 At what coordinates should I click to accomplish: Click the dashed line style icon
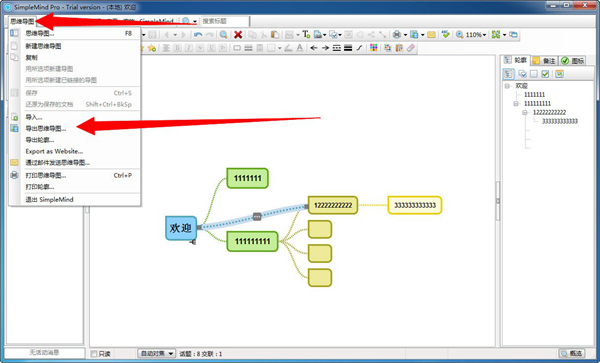point(337,48)
